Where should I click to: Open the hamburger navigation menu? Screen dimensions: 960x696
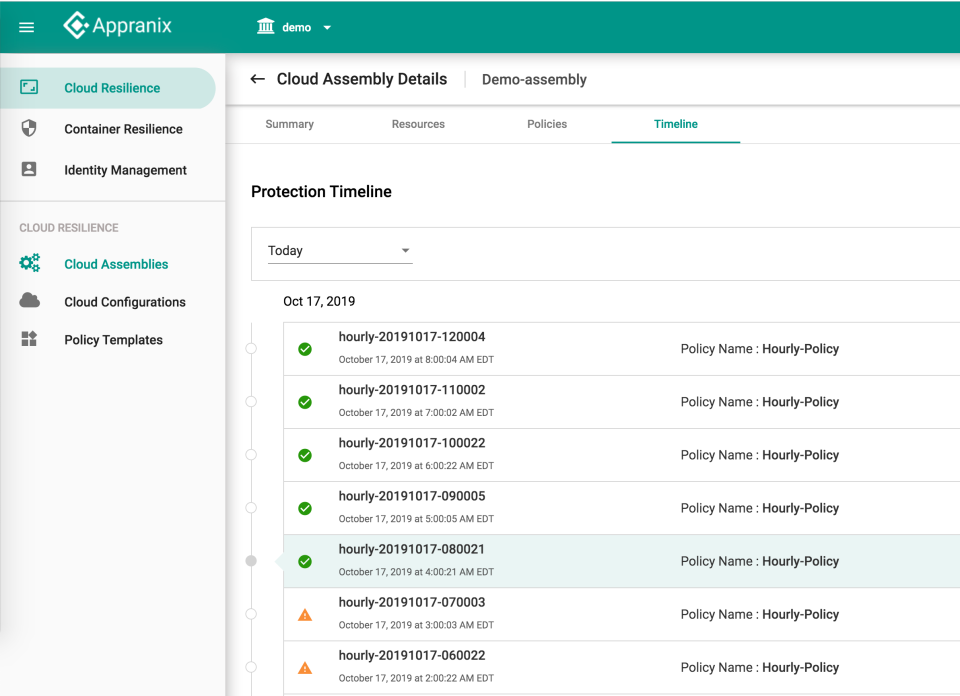26,27
